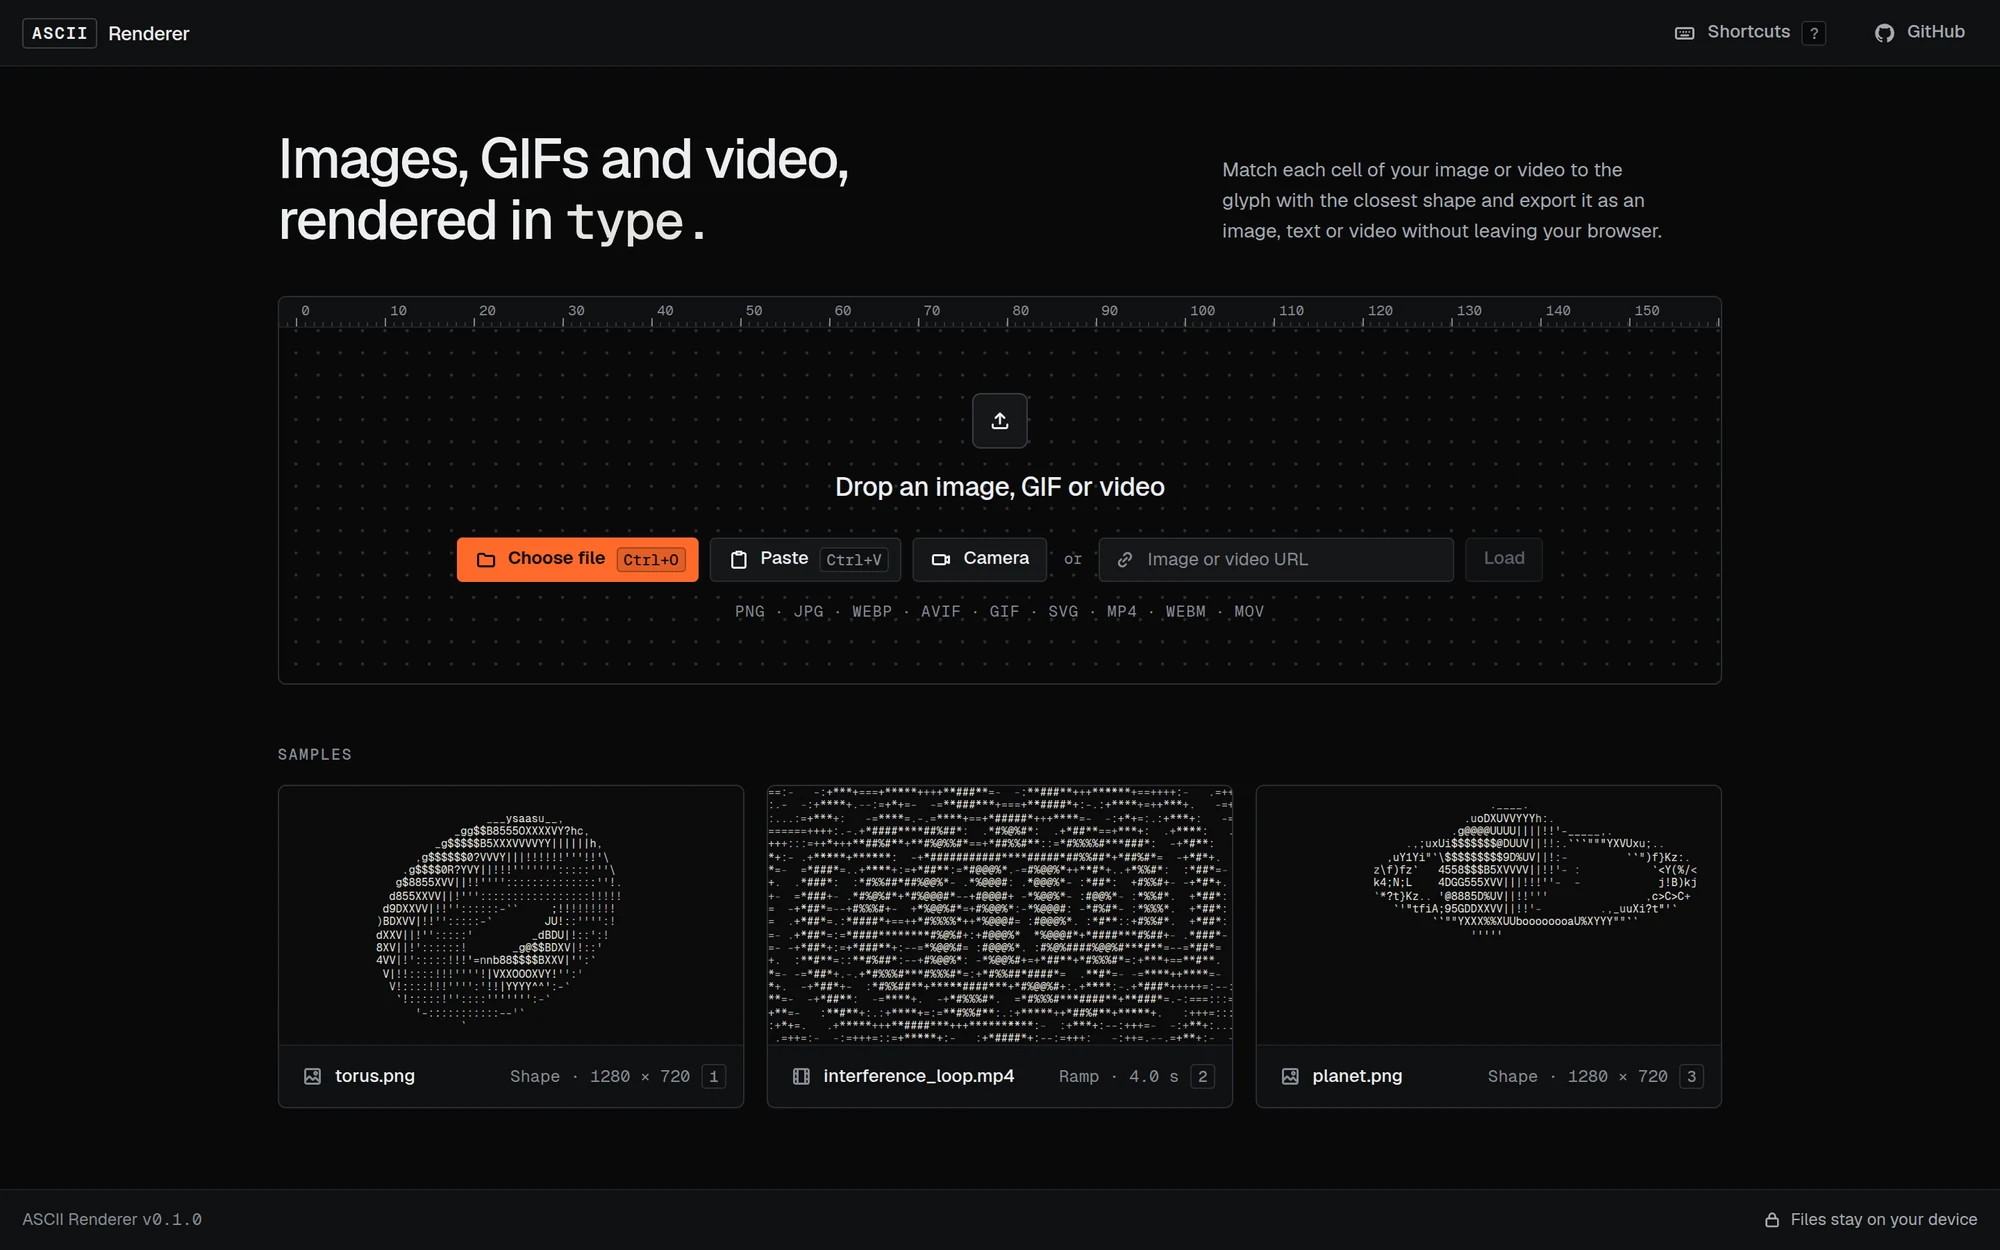Select the interference_loop.mp4 file name
The image size is (2000, 1250).
(x=919, y=1076)
